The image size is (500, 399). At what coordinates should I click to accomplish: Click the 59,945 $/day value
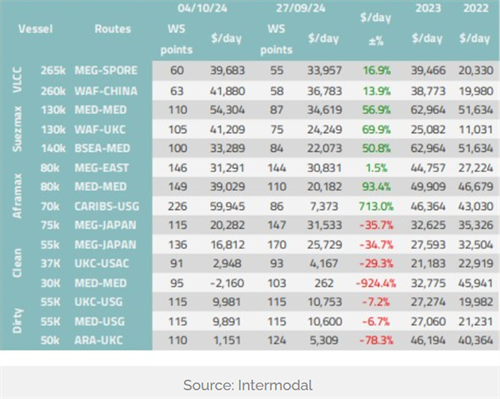(227, 206)
